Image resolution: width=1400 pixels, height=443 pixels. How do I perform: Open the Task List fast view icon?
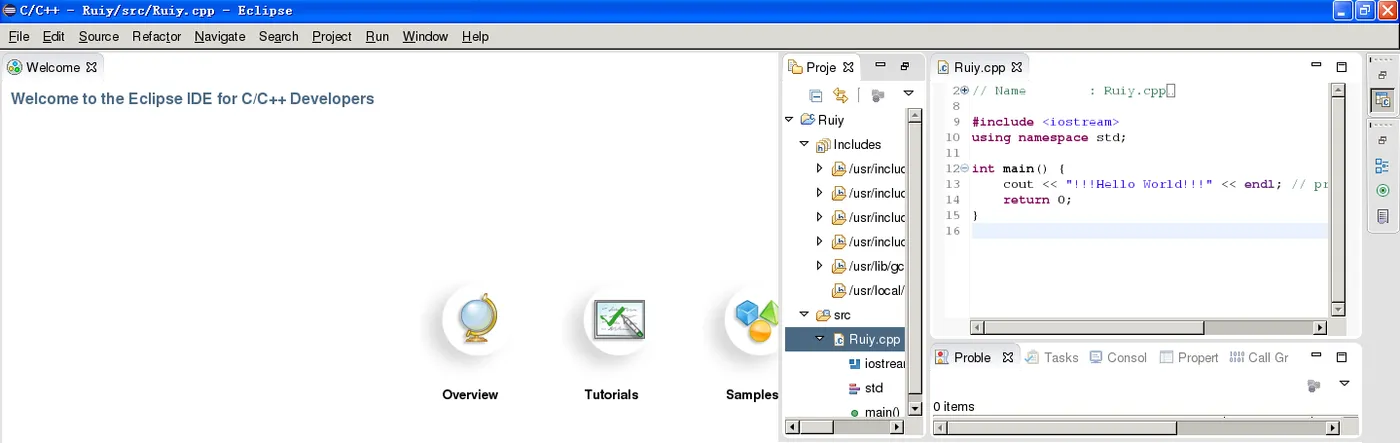tap(1383, 216)
